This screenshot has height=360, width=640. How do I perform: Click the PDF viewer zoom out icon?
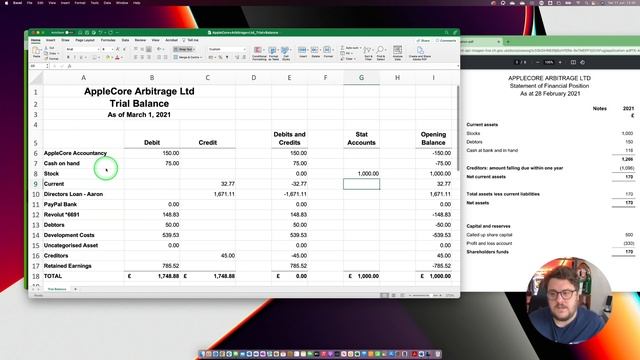(x=538, y=62)
